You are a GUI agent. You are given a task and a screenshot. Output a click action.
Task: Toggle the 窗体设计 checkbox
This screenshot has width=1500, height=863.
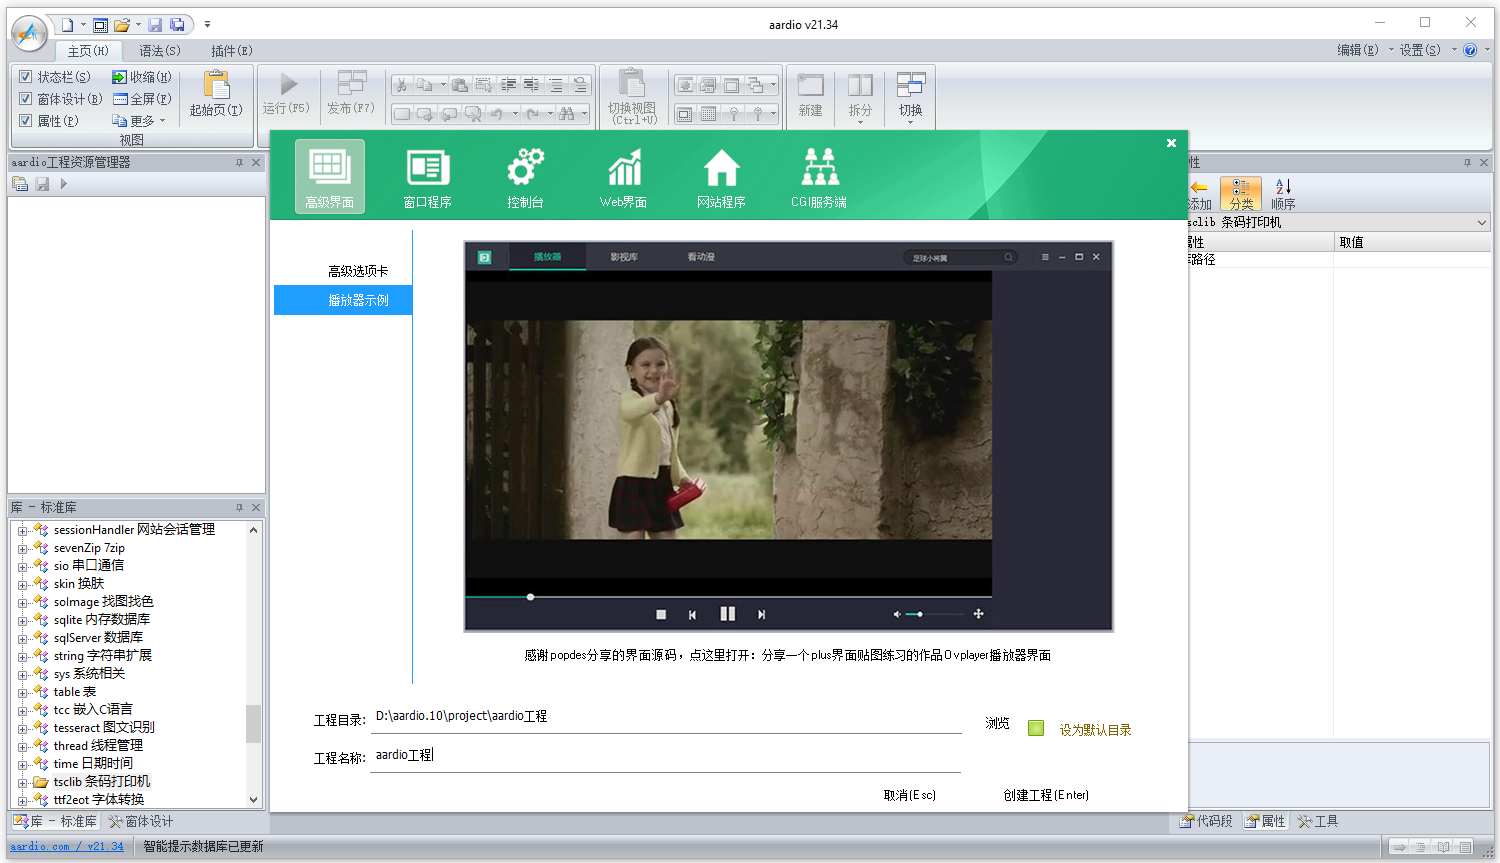coord(26,98)
